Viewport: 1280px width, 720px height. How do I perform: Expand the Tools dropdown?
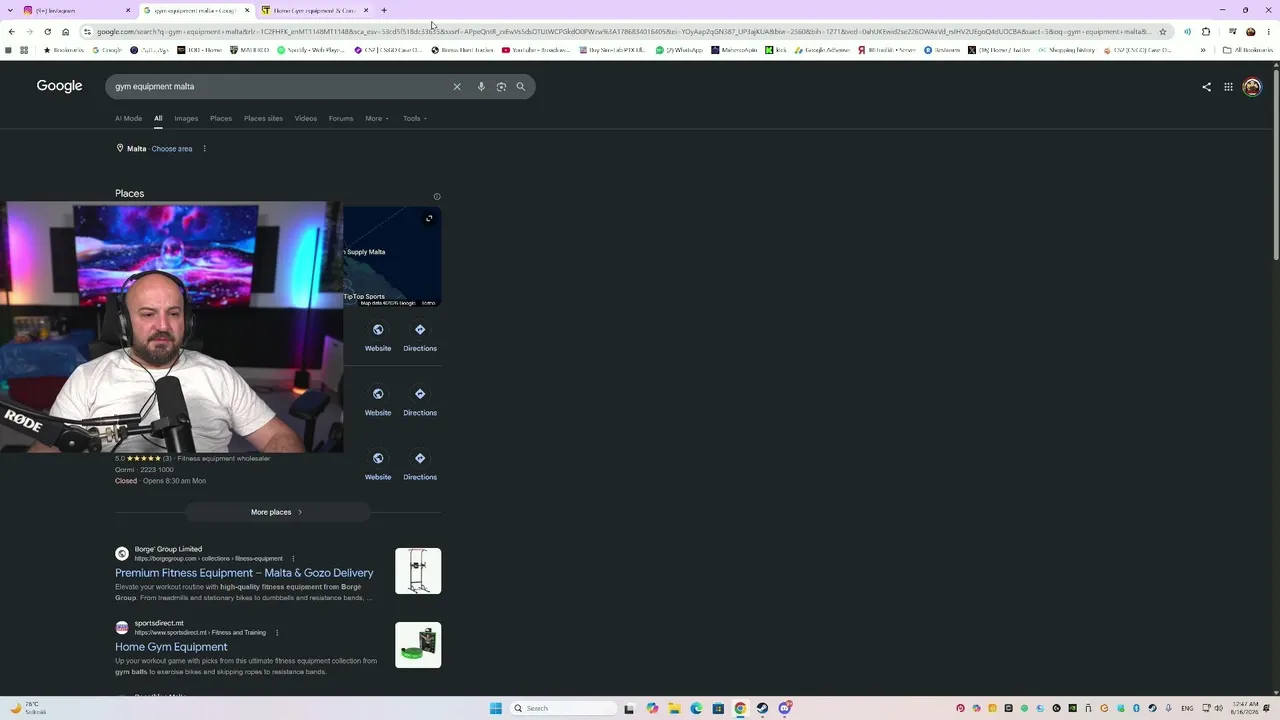click(x=415, y=119)
